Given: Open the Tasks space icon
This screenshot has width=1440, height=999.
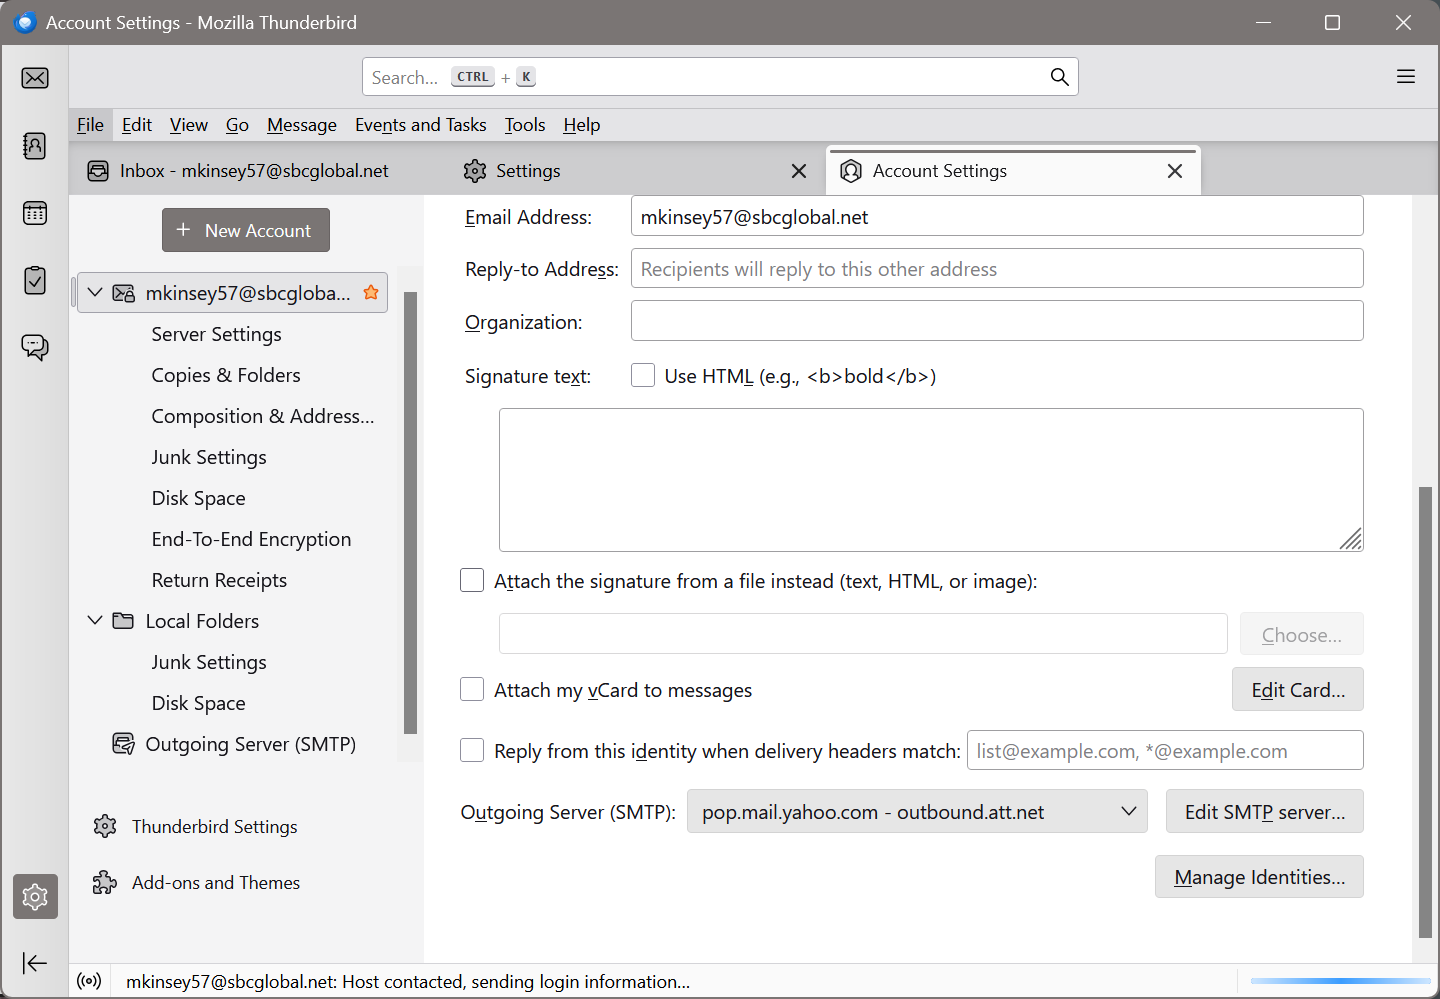Looking at the screenshot, I should tap(35, 280).
